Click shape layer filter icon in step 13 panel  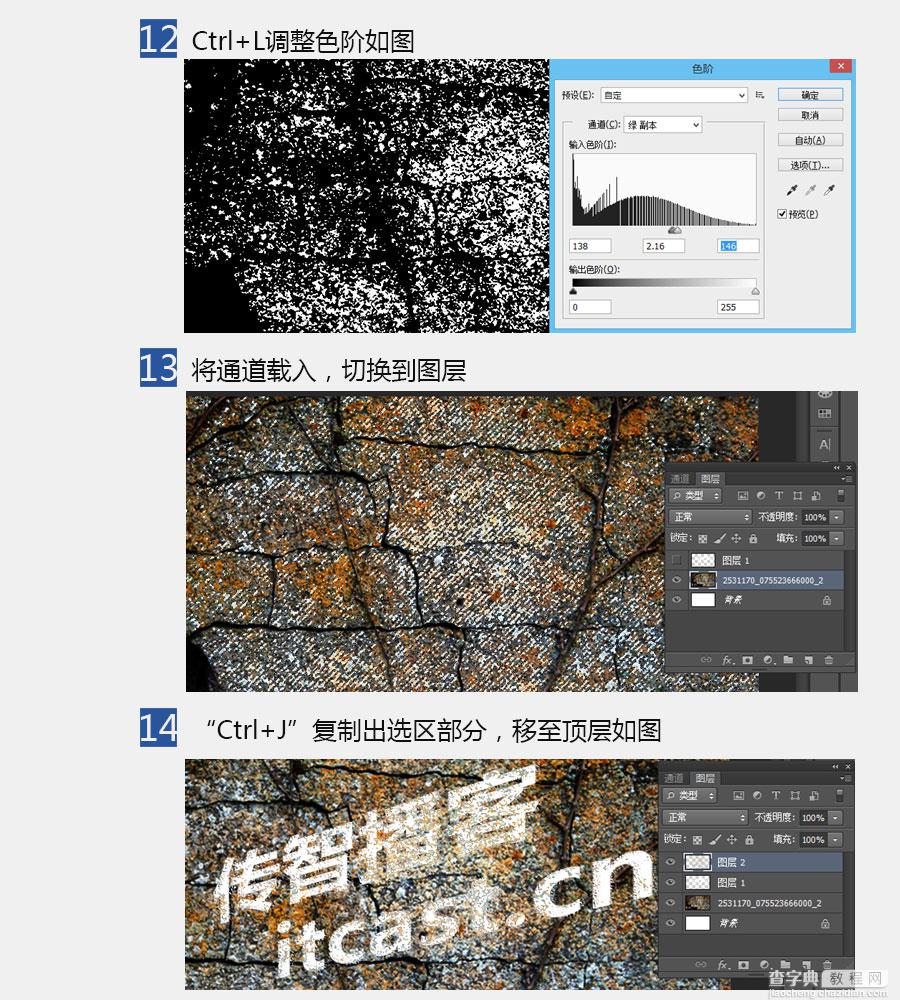[797, 496]
